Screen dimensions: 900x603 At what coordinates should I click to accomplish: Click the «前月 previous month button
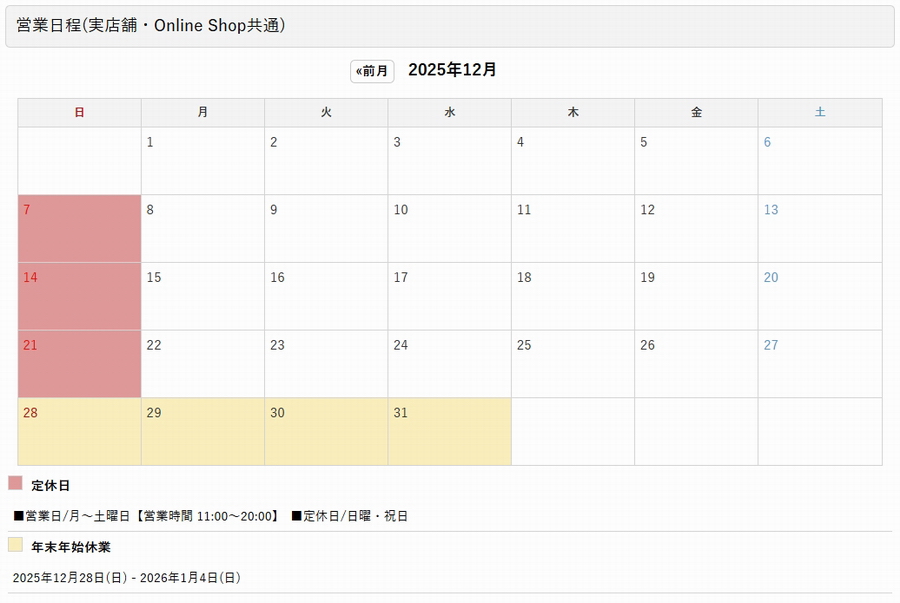371,71
